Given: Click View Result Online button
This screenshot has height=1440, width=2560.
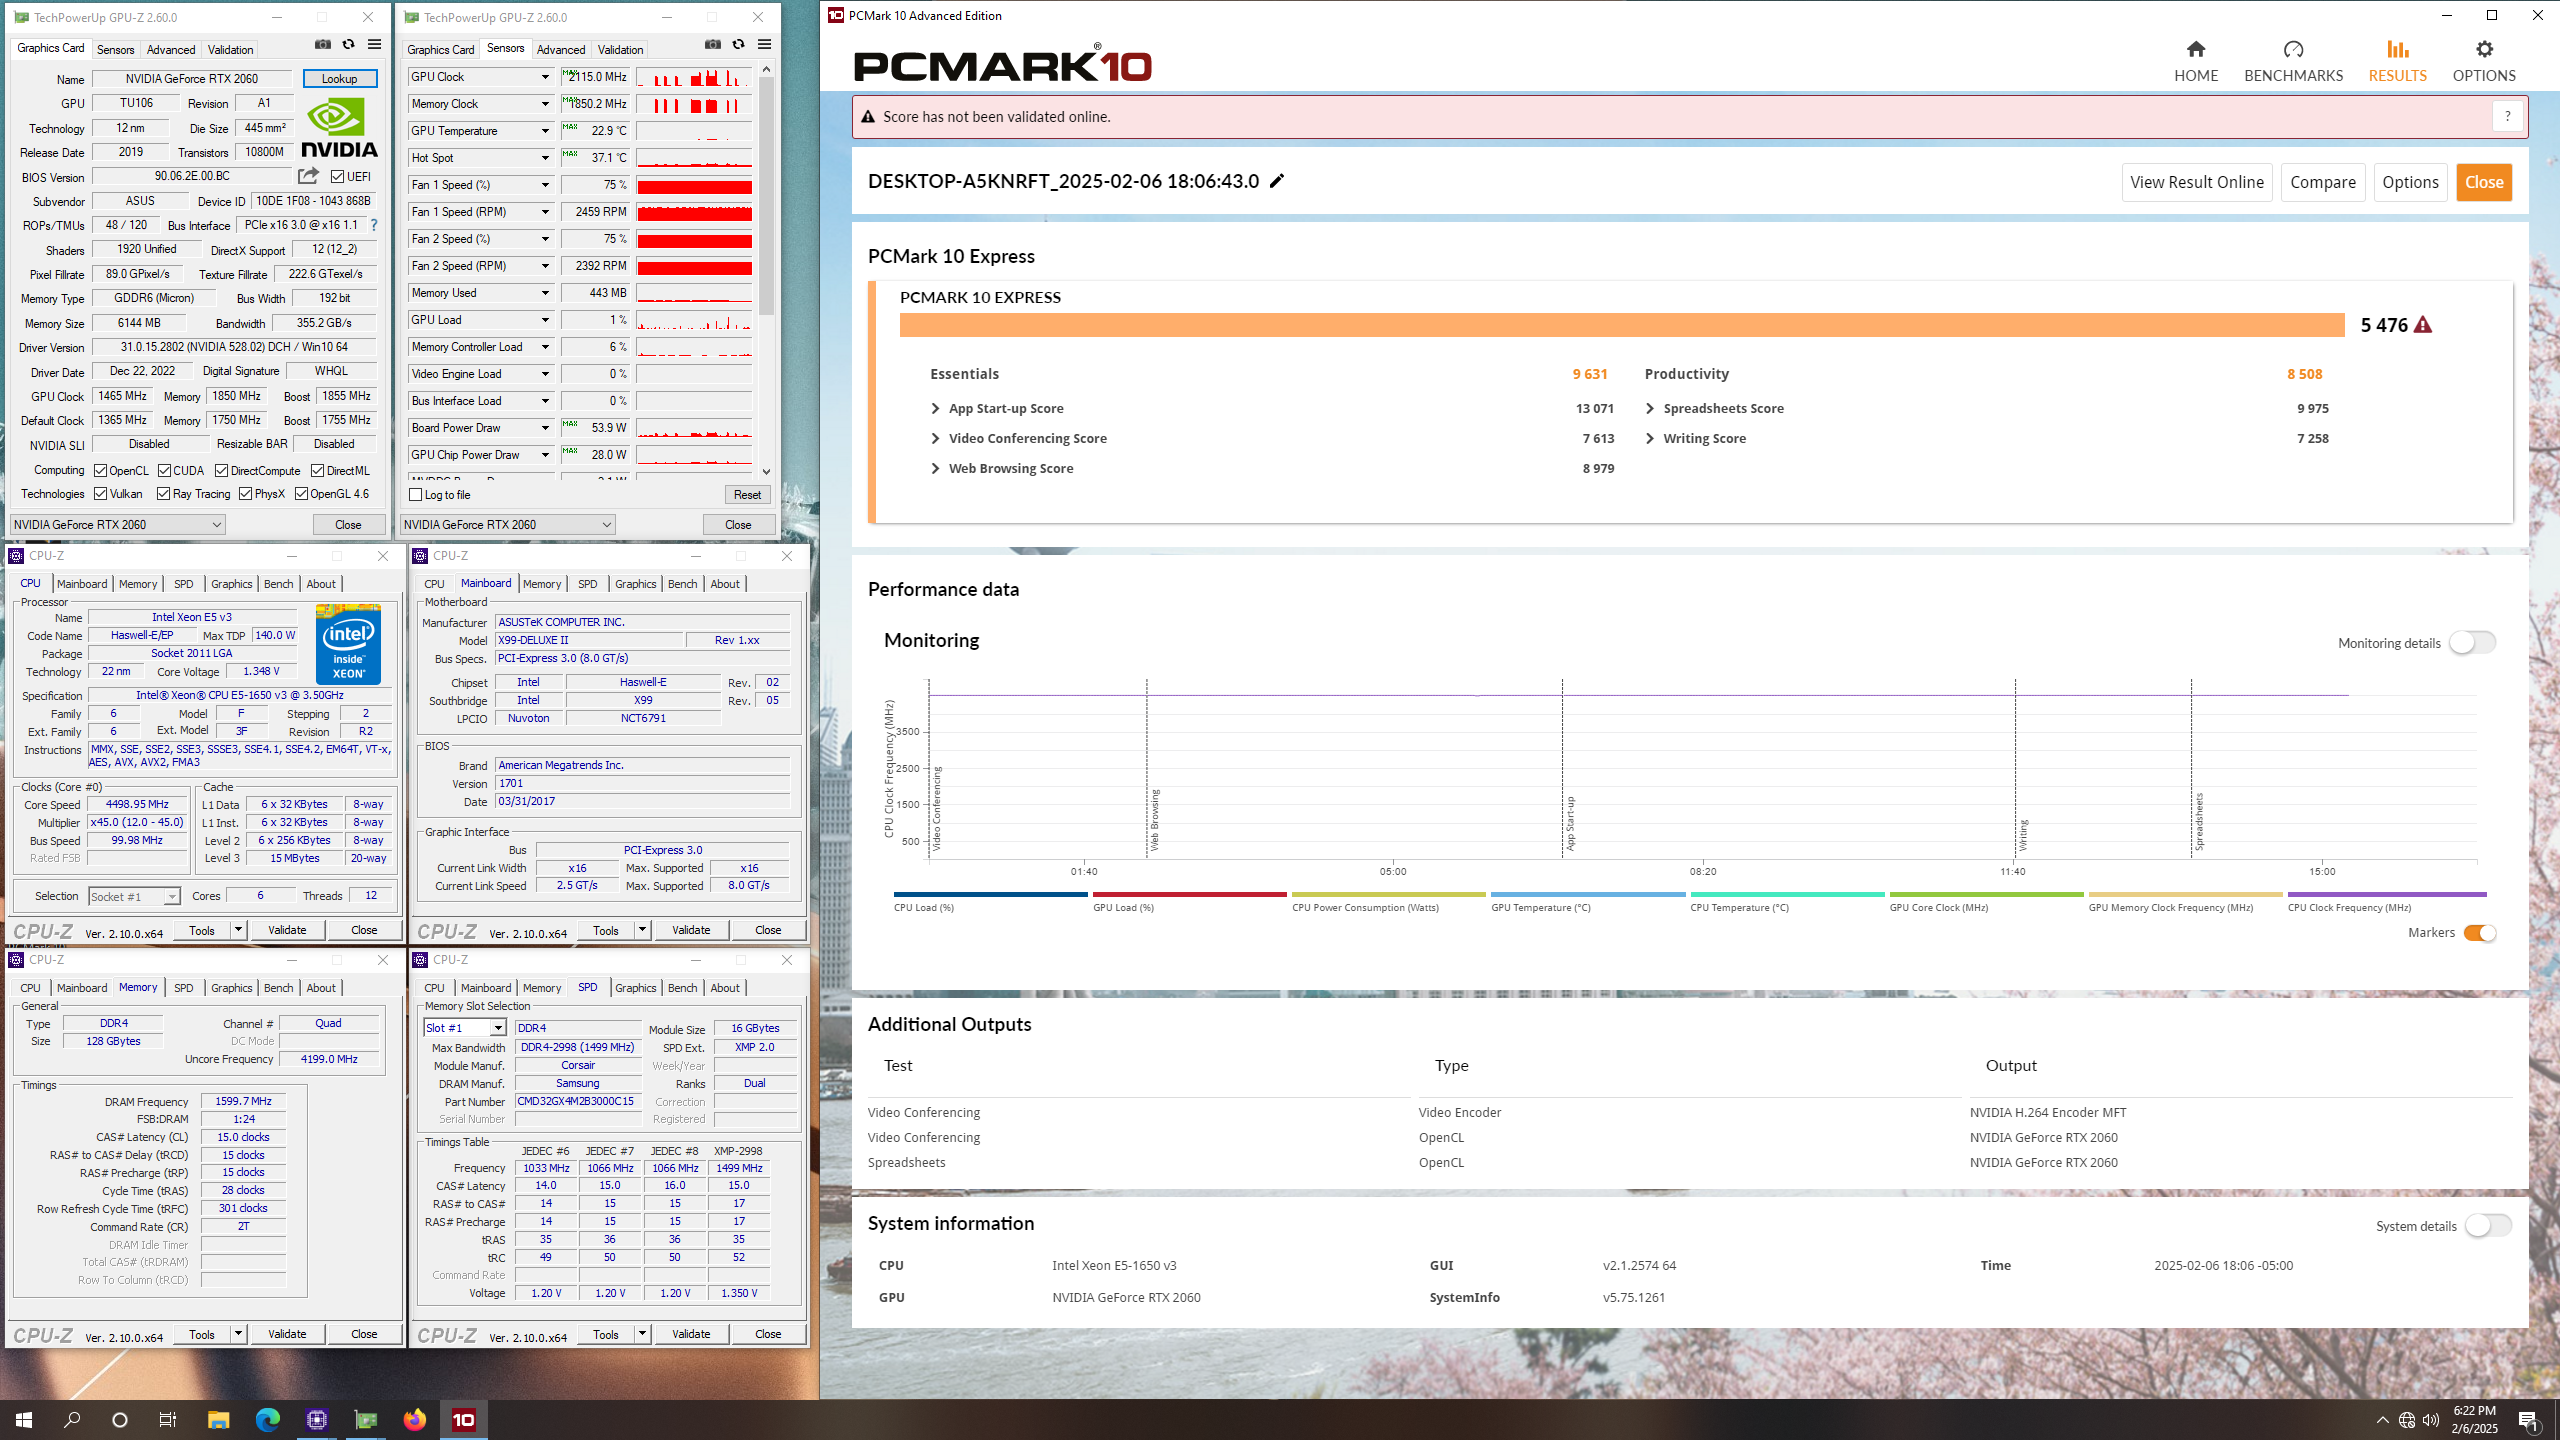Looking at the screenshot, I should pos(2197,182).
